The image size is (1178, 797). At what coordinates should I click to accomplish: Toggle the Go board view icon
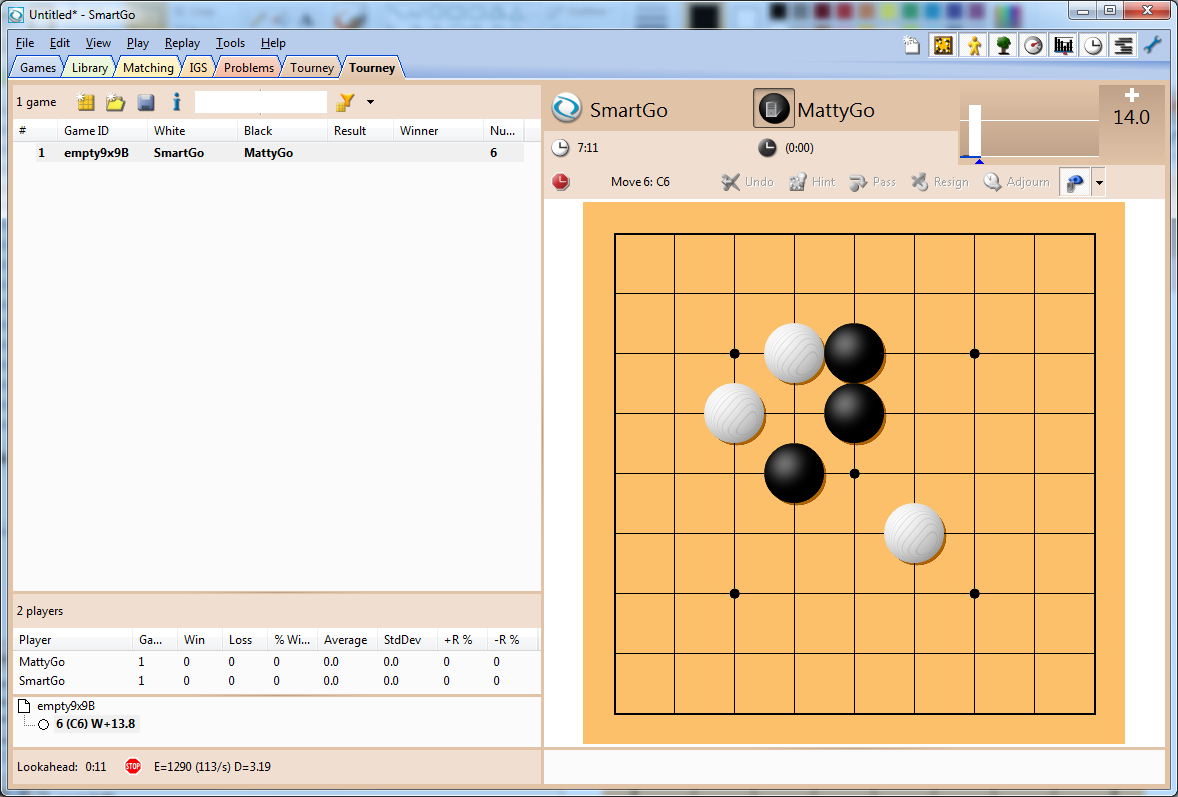point(943,46)
